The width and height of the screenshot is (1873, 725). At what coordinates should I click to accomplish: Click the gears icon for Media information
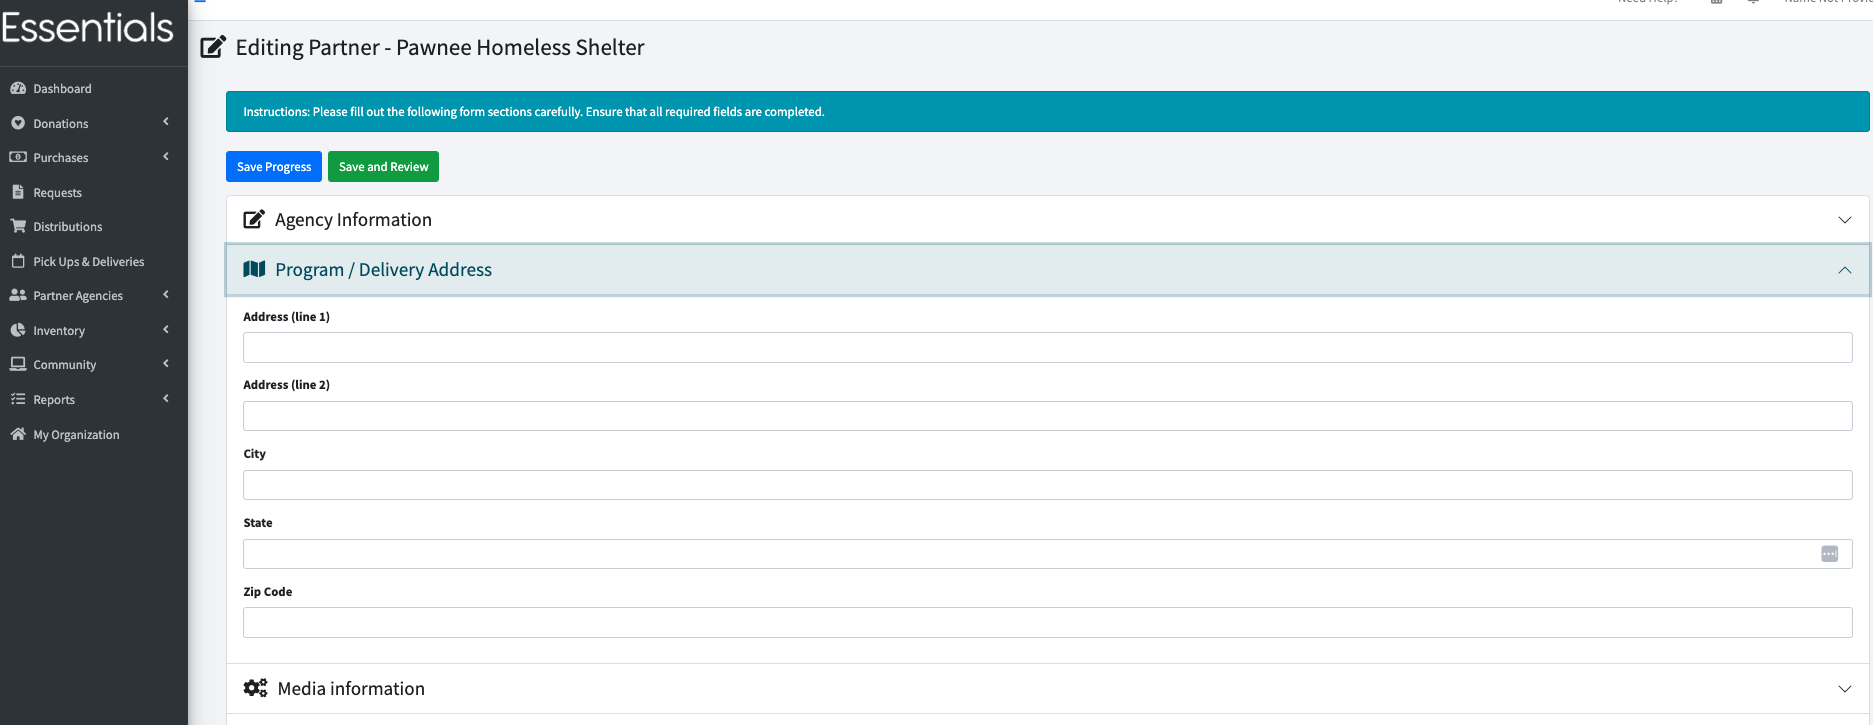[256, 688]
